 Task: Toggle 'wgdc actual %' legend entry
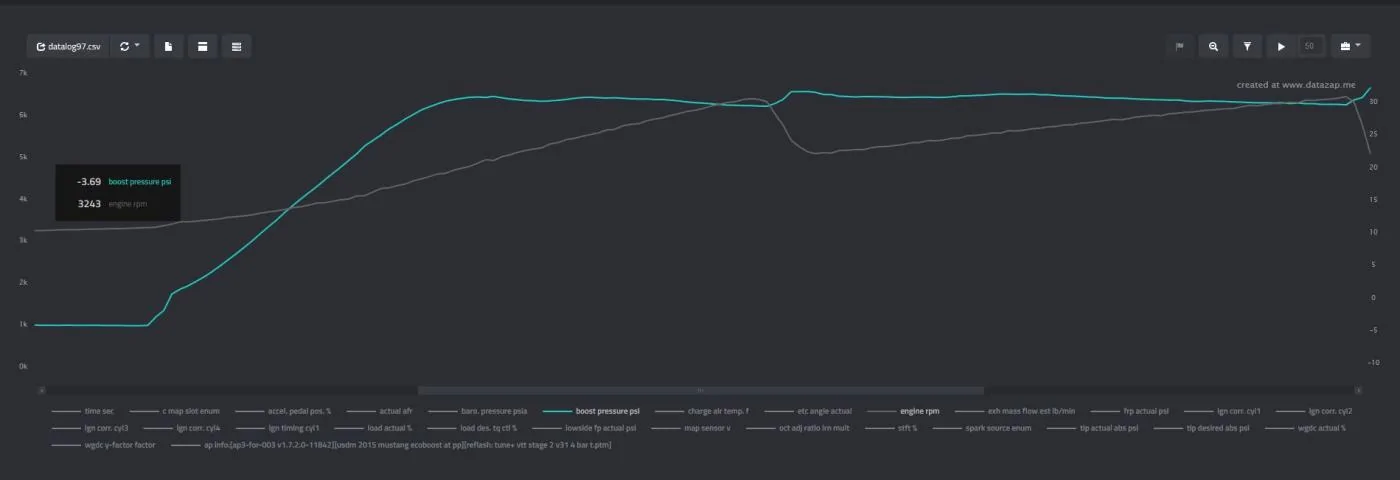point(1305,427)
